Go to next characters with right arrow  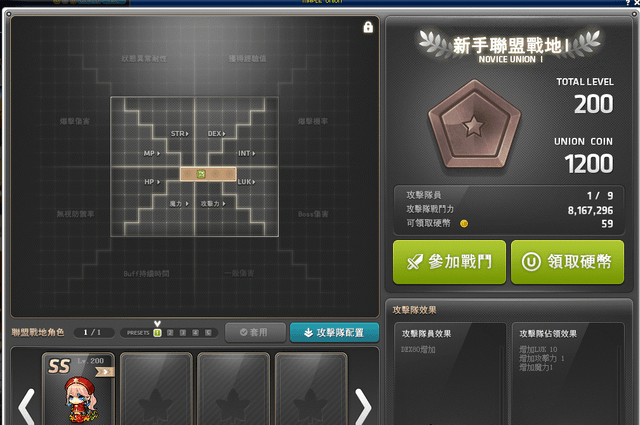pyautogui.click(x=363, y=407)
